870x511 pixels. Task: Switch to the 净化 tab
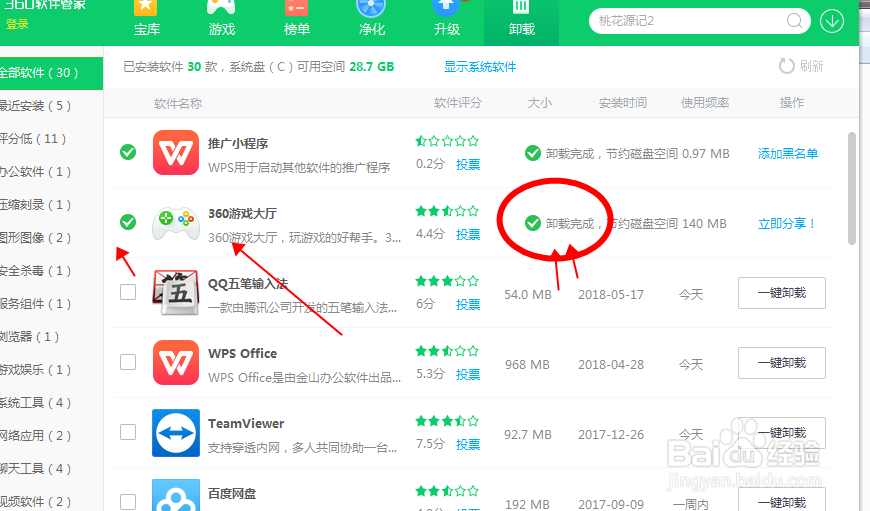pos(371,19)
